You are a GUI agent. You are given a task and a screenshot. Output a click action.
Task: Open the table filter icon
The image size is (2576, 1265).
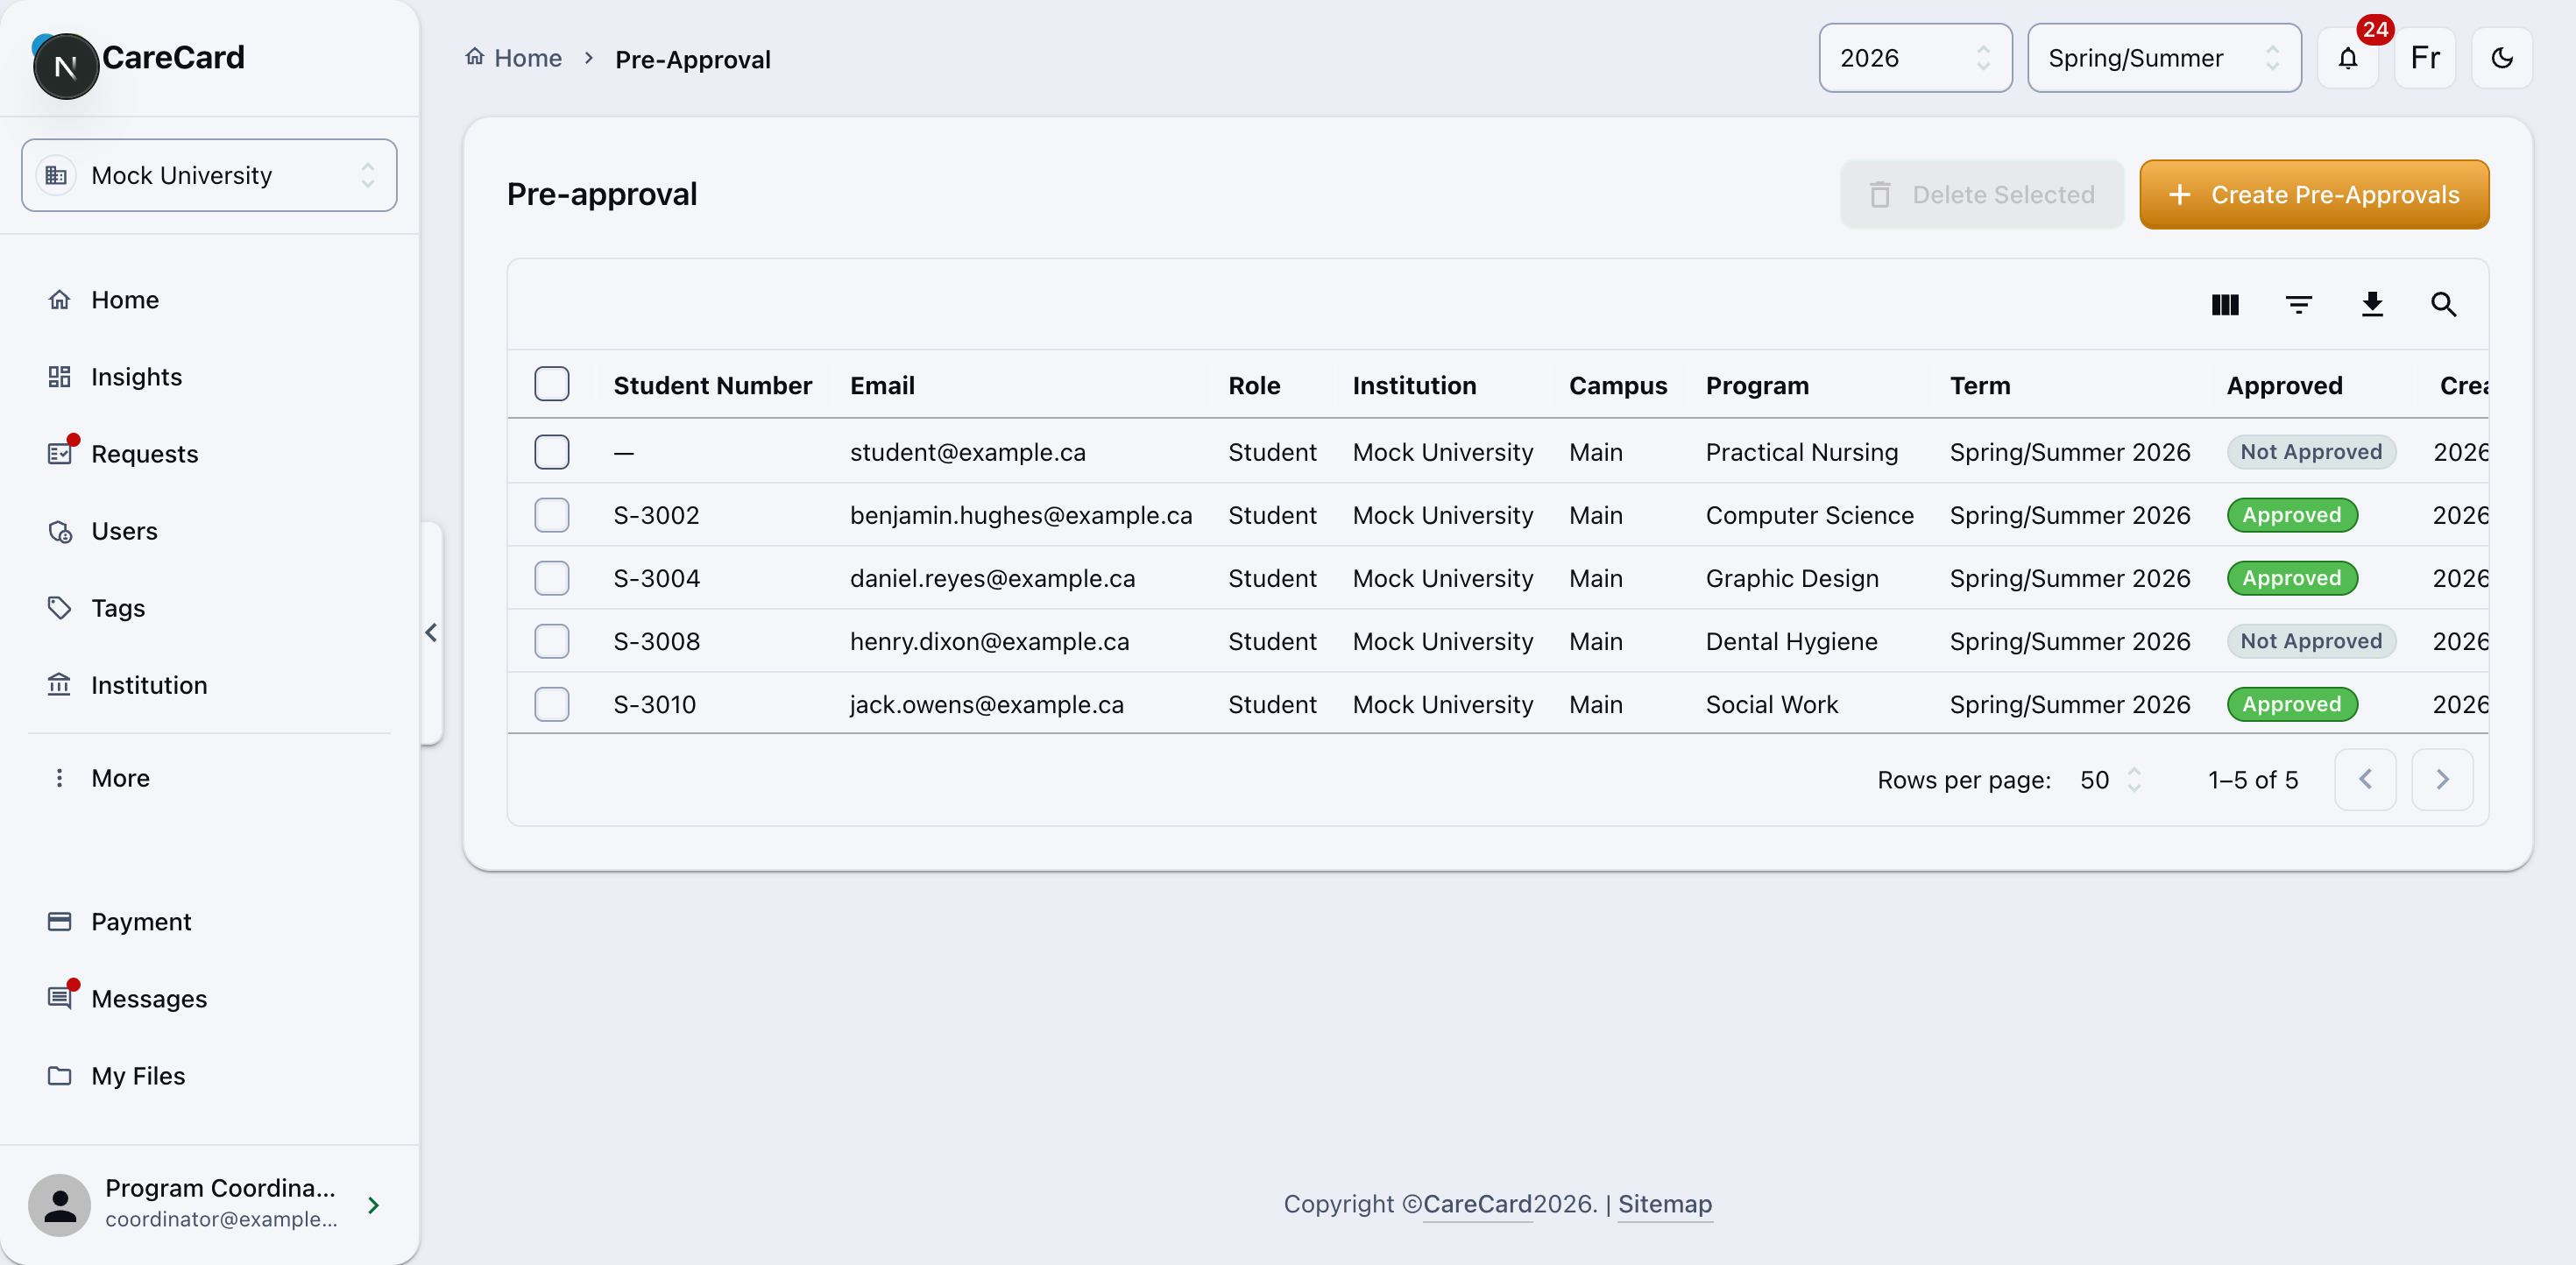coord(2298,304)
